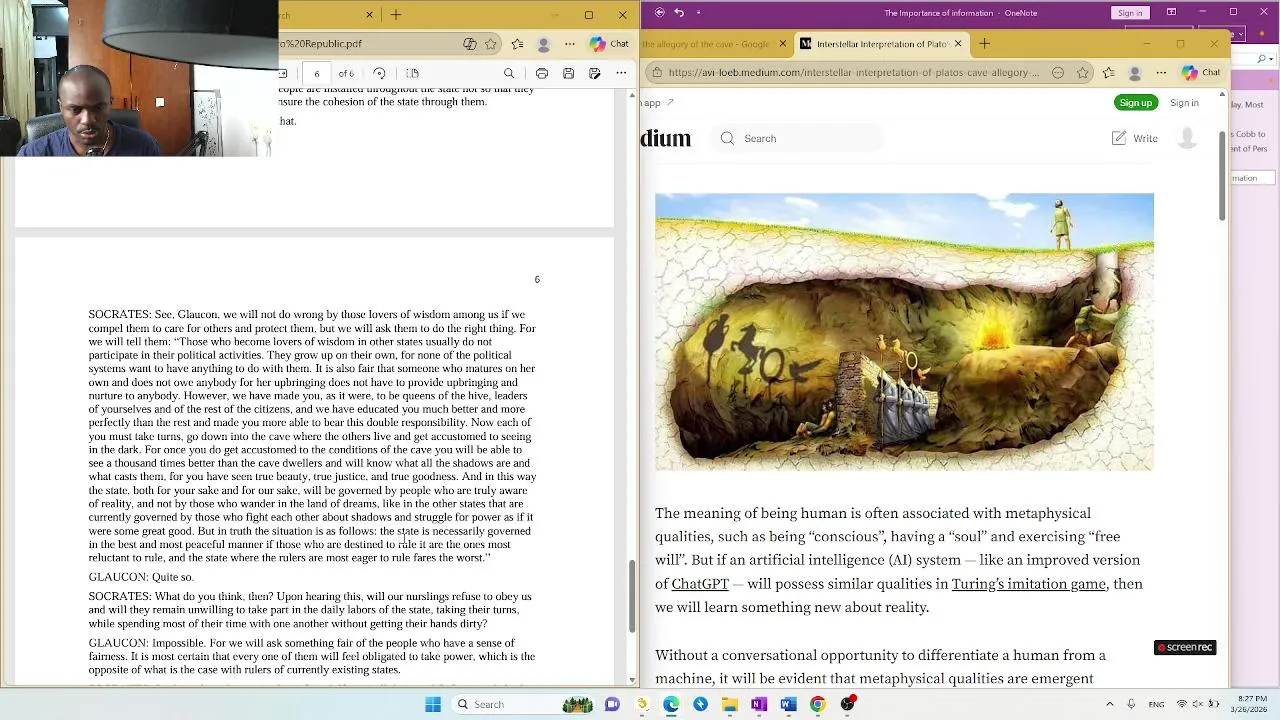Screen dimensions: 1280x720
Task: Click the OneNote undo icon
Action: tap(679, 12)
